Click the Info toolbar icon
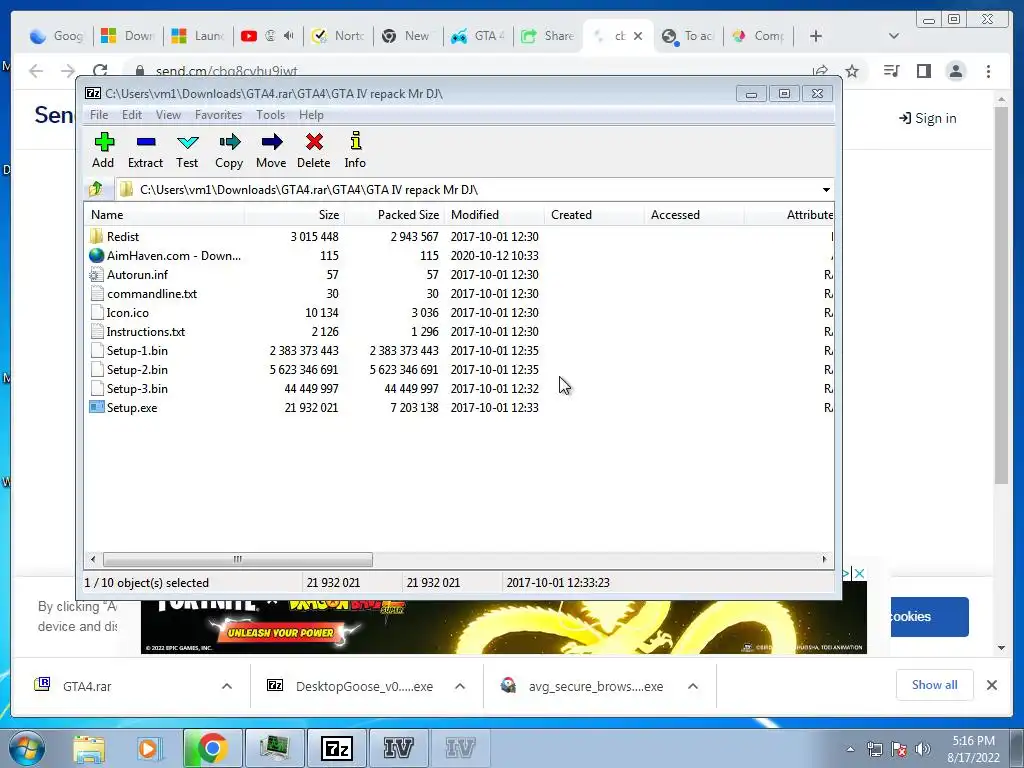 [355, 150]
